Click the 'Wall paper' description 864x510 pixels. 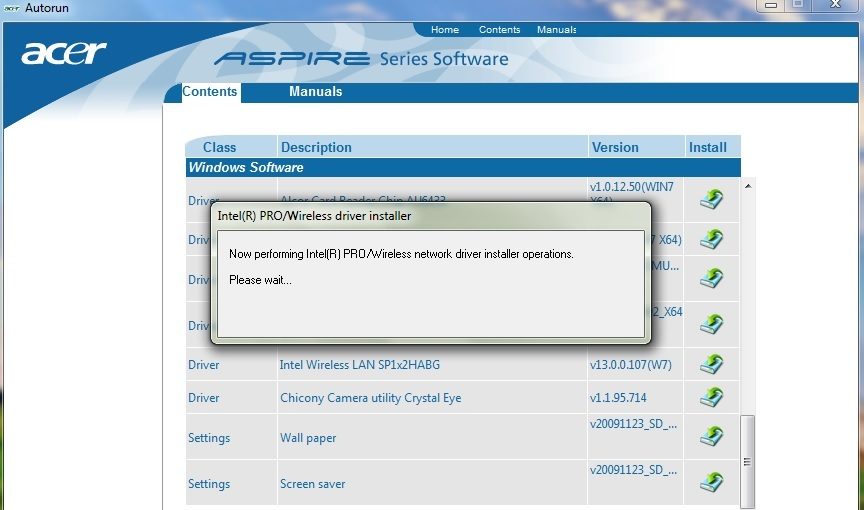pyautogui.click(x=308, y=438)
